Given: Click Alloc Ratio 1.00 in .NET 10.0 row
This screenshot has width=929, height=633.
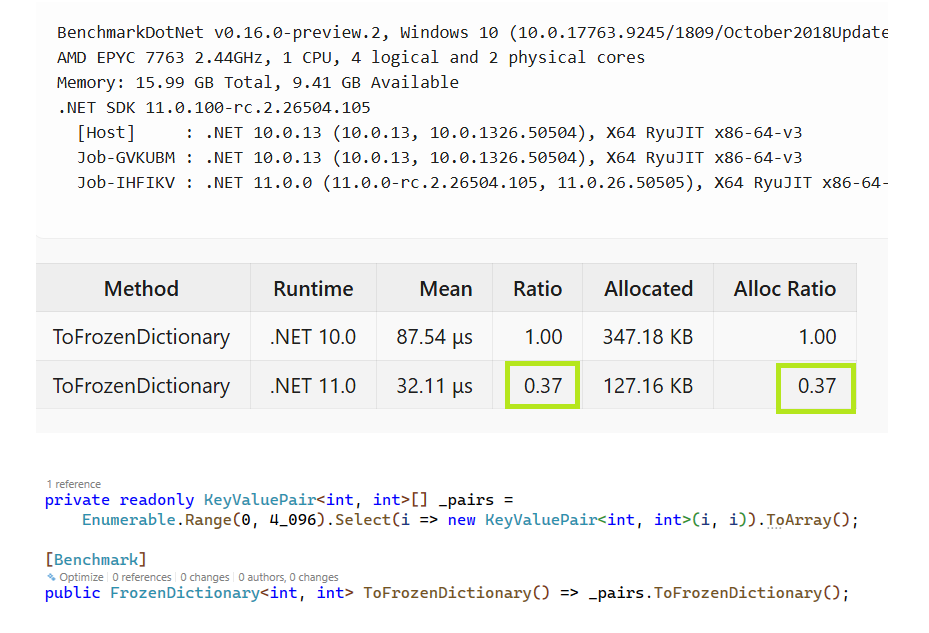Looking at the screenshot, I should pos(818,337).
